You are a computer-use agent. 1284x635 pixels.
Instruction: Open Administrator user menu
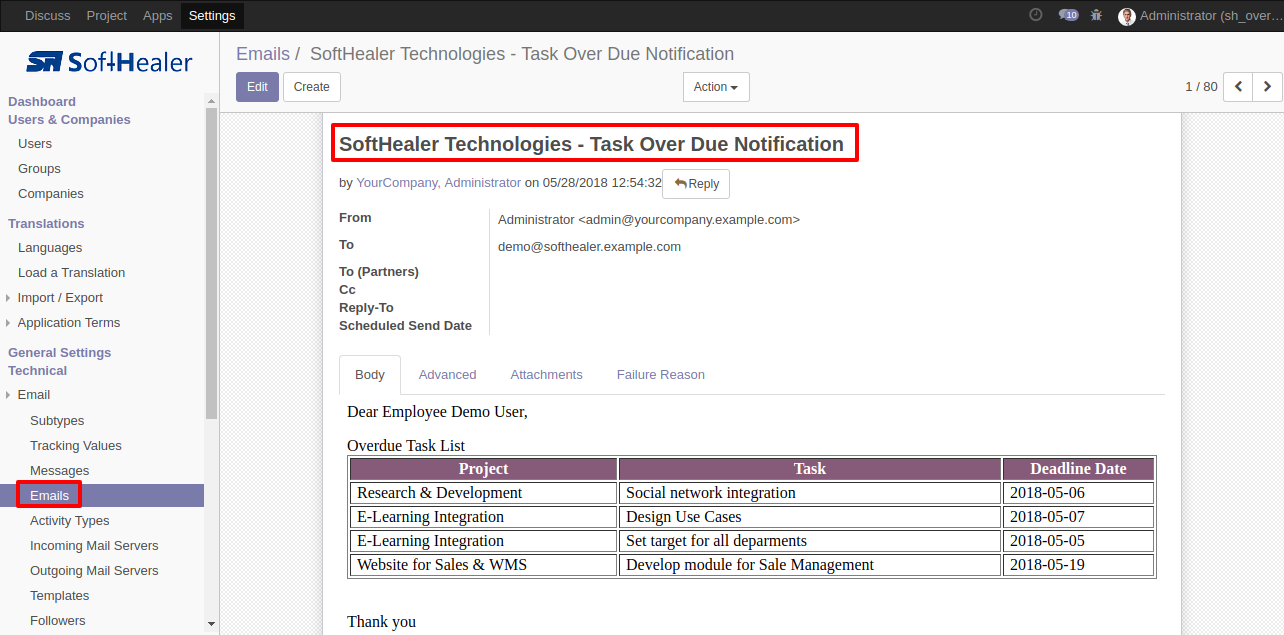coord(1200,16)
